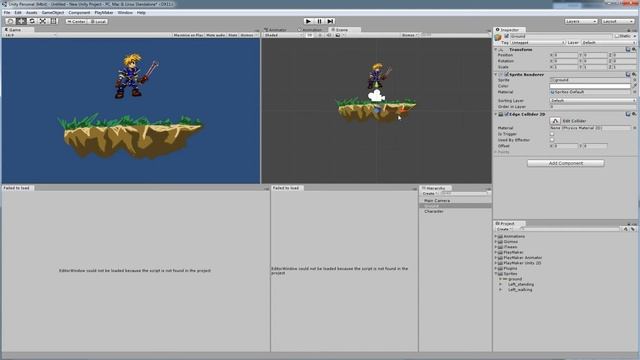This screenshot has width=640, height=360.
Task: Open the Shaded draw mode dropdown
Action: [284, 36]
